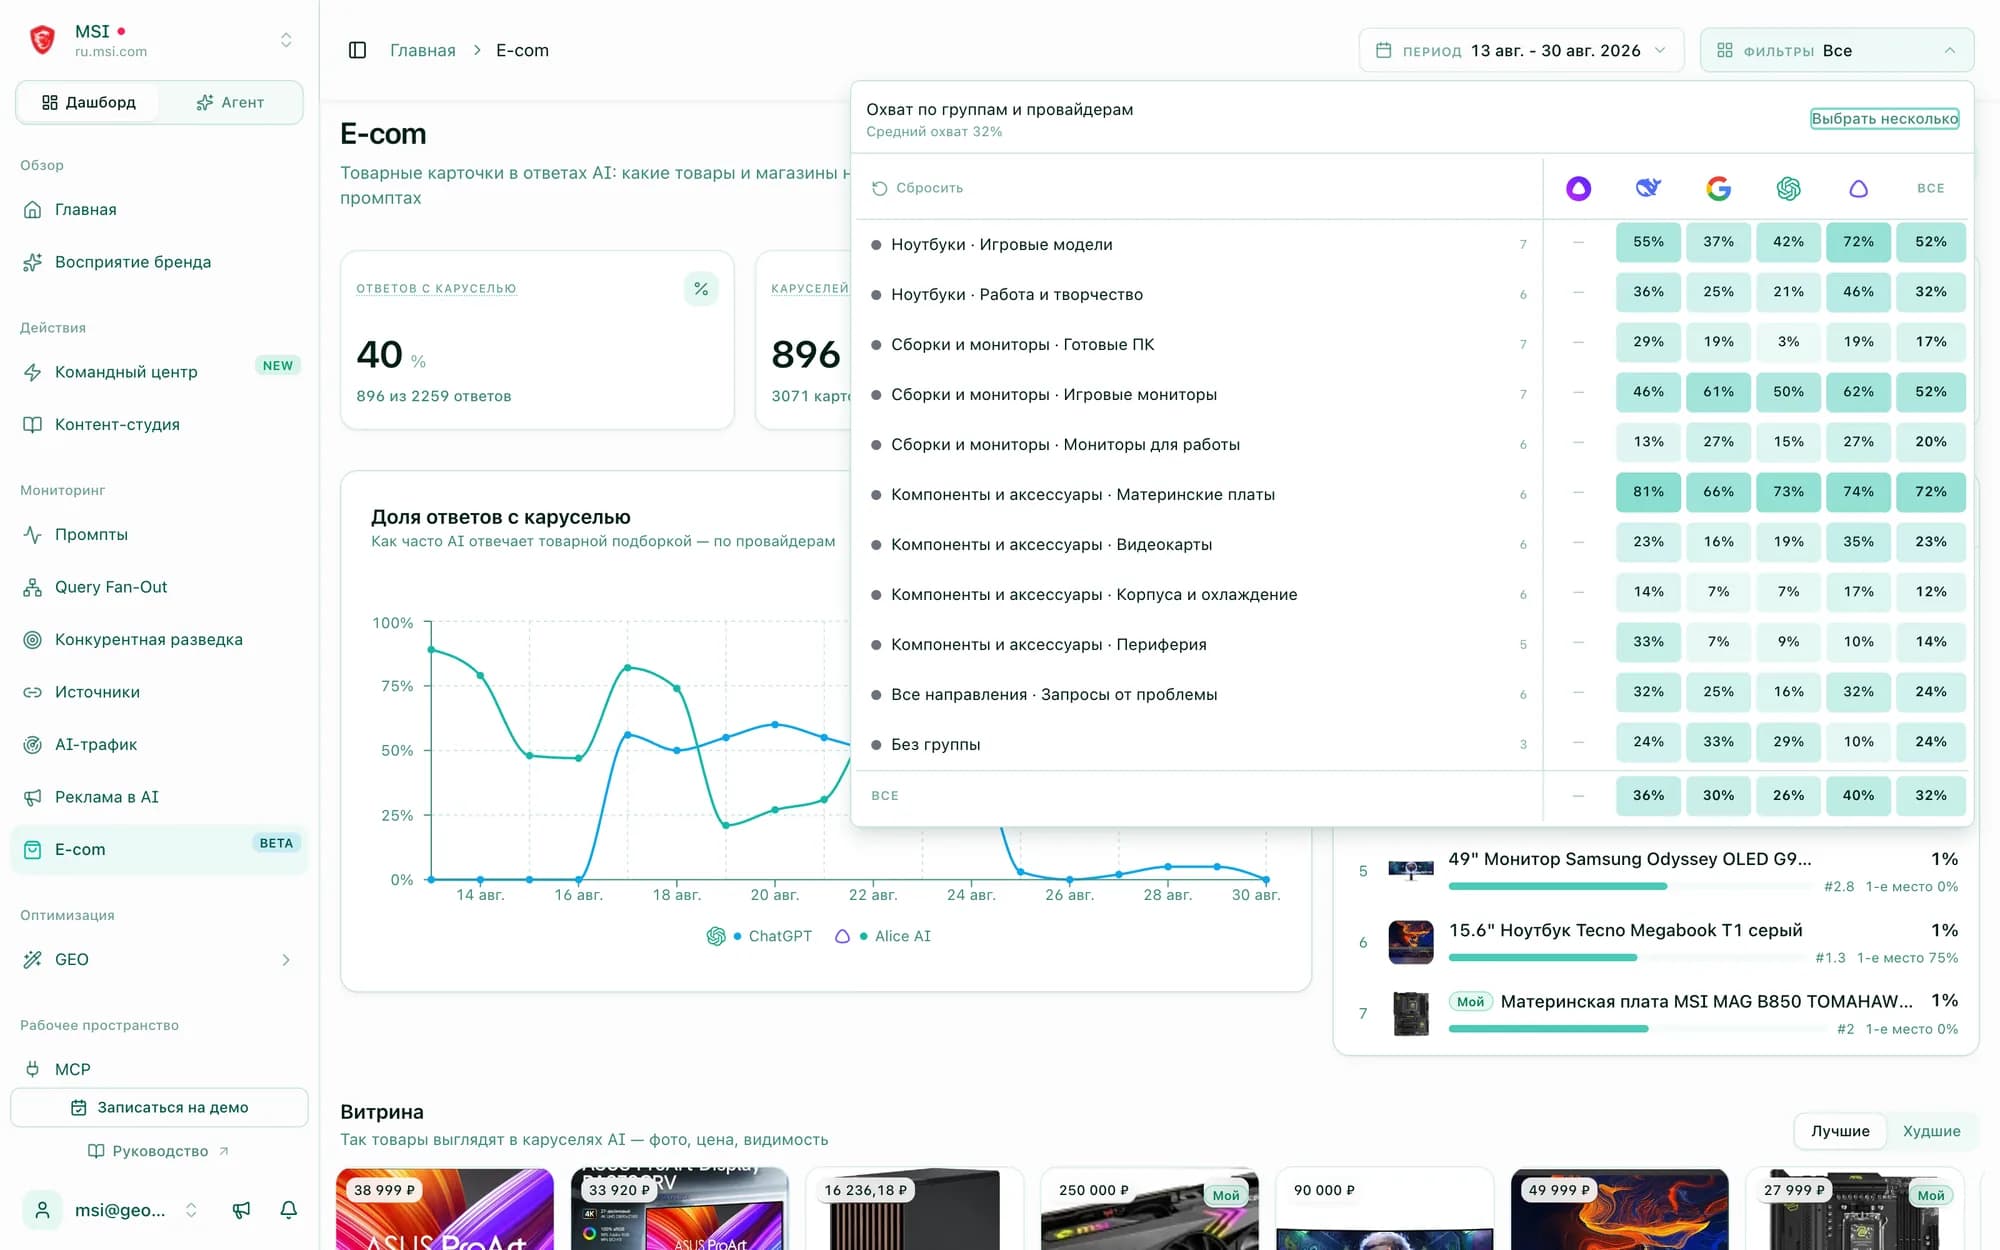Select Все направления · Запросы от проблемы
Screen dimensions: 2000x1250
coord(1198,694)
